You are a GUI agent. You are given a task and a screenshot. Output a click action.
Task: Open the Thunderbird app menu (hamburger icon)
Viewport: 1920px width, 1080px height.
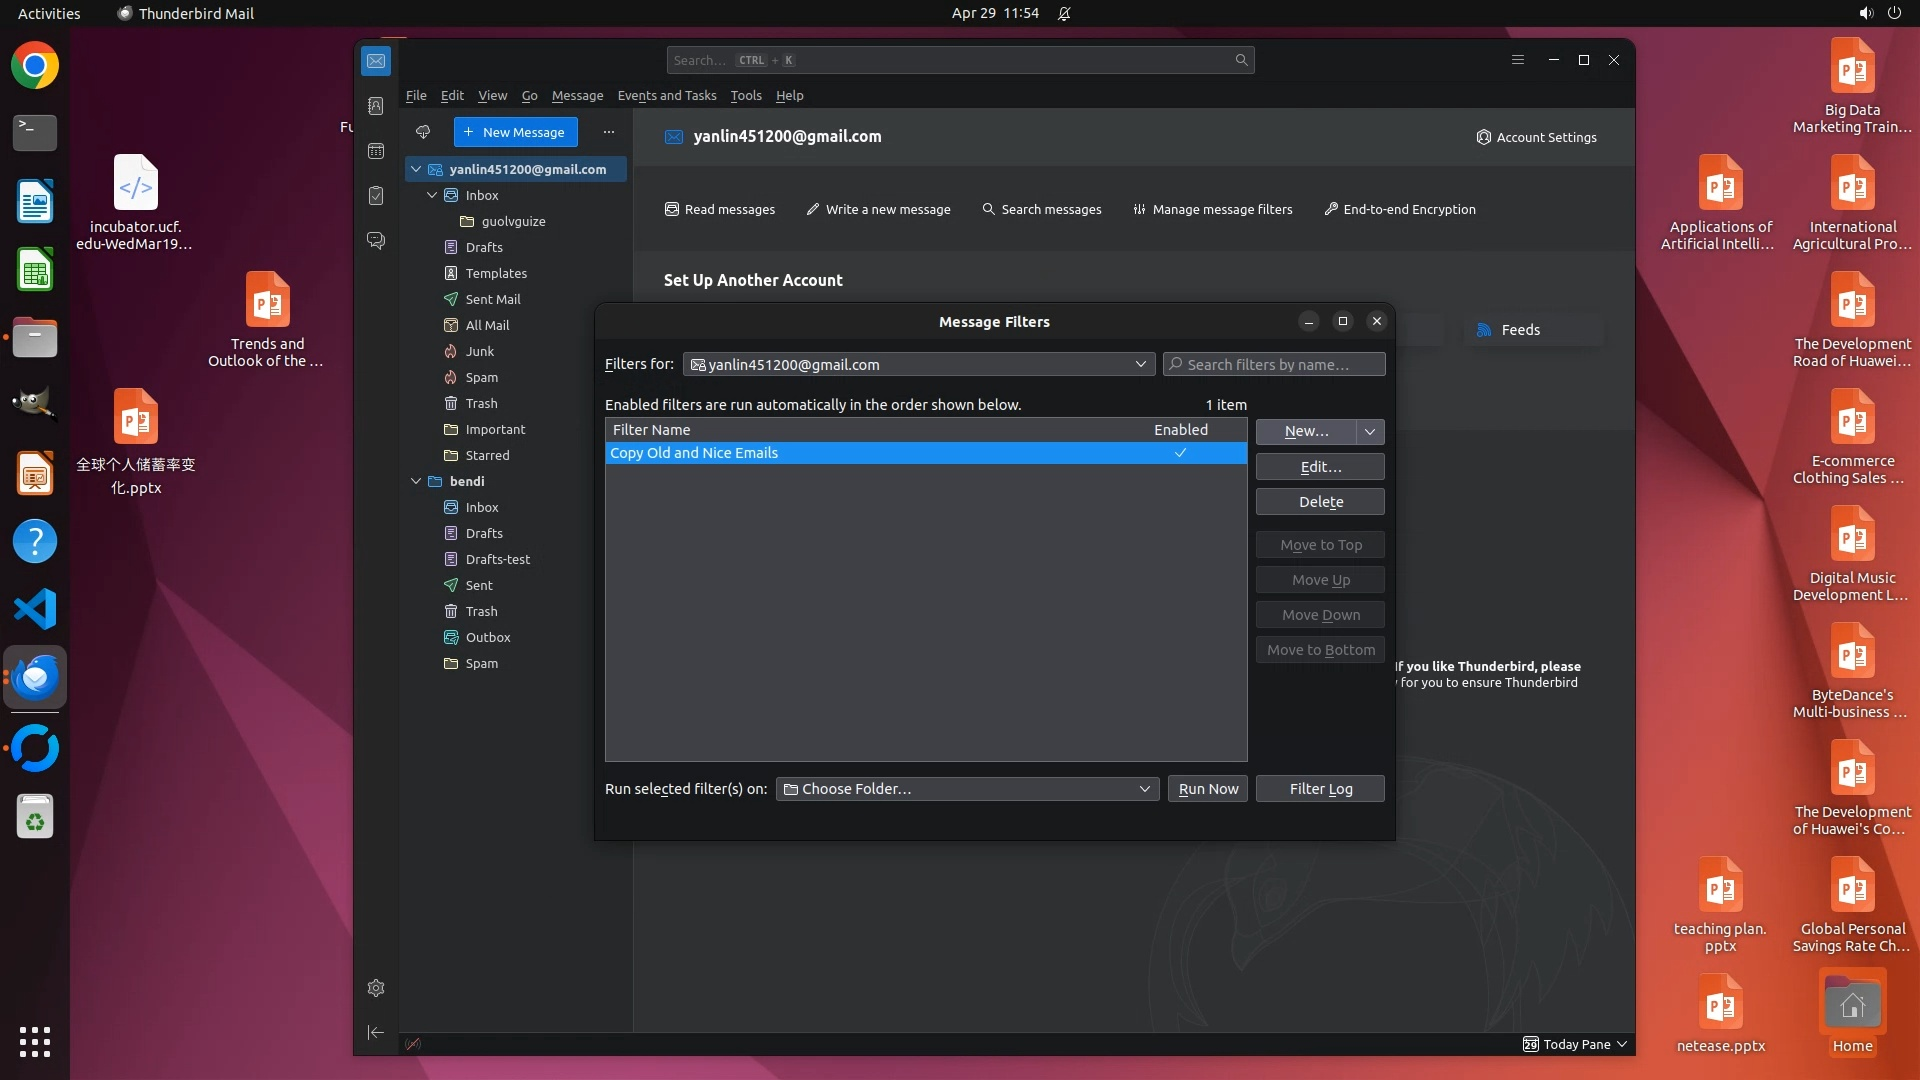point(1517,60)
